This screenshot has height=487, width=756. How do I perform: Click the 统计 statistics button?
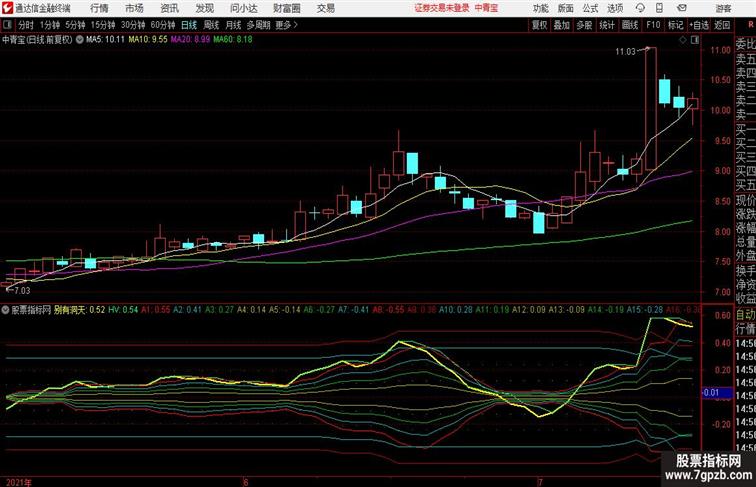[x=607, y=25]
